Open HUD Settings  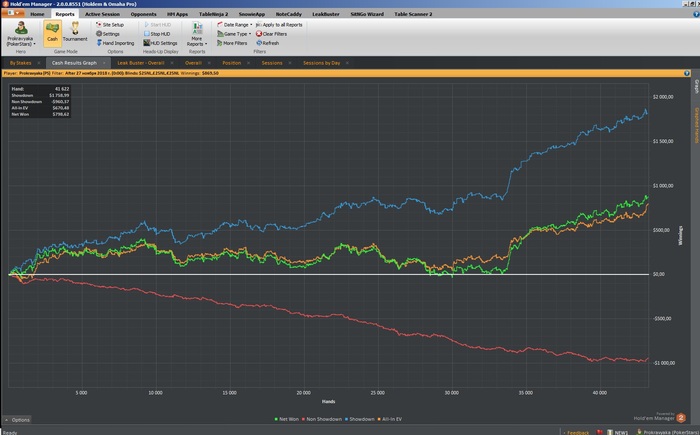pos(160,43)
